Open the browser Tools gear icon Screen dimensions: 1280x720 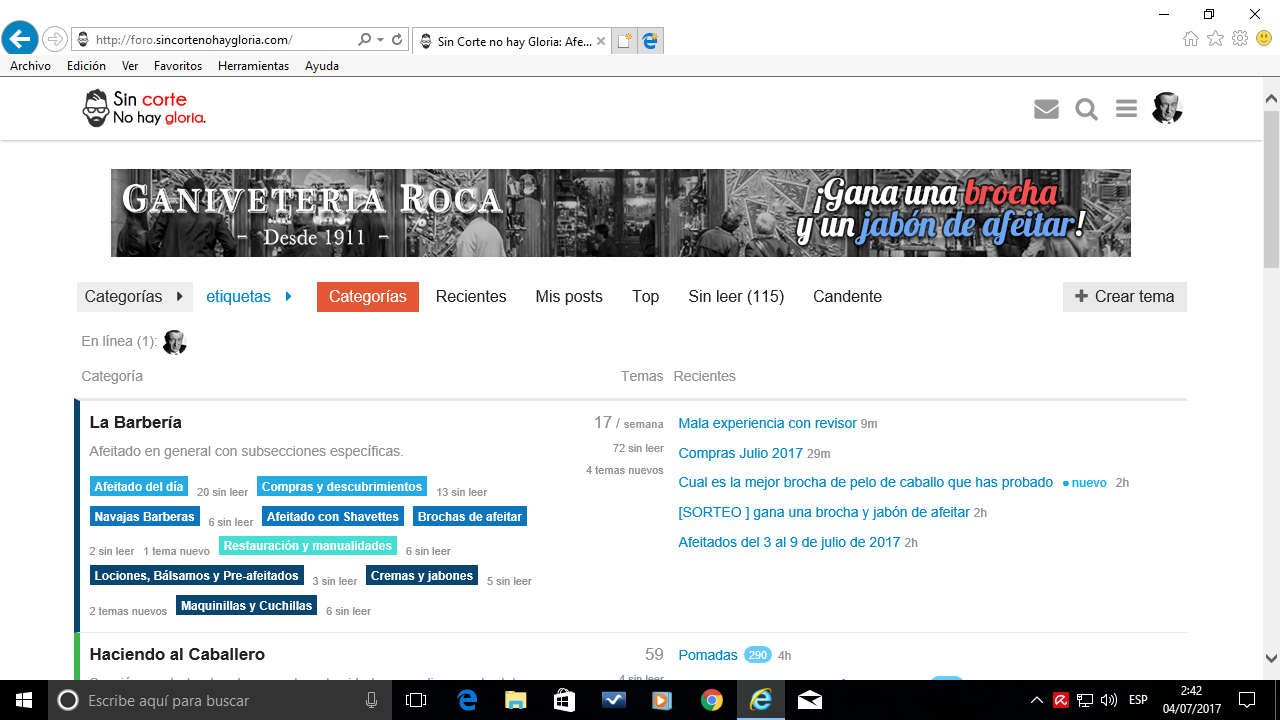coord(1240,39)
